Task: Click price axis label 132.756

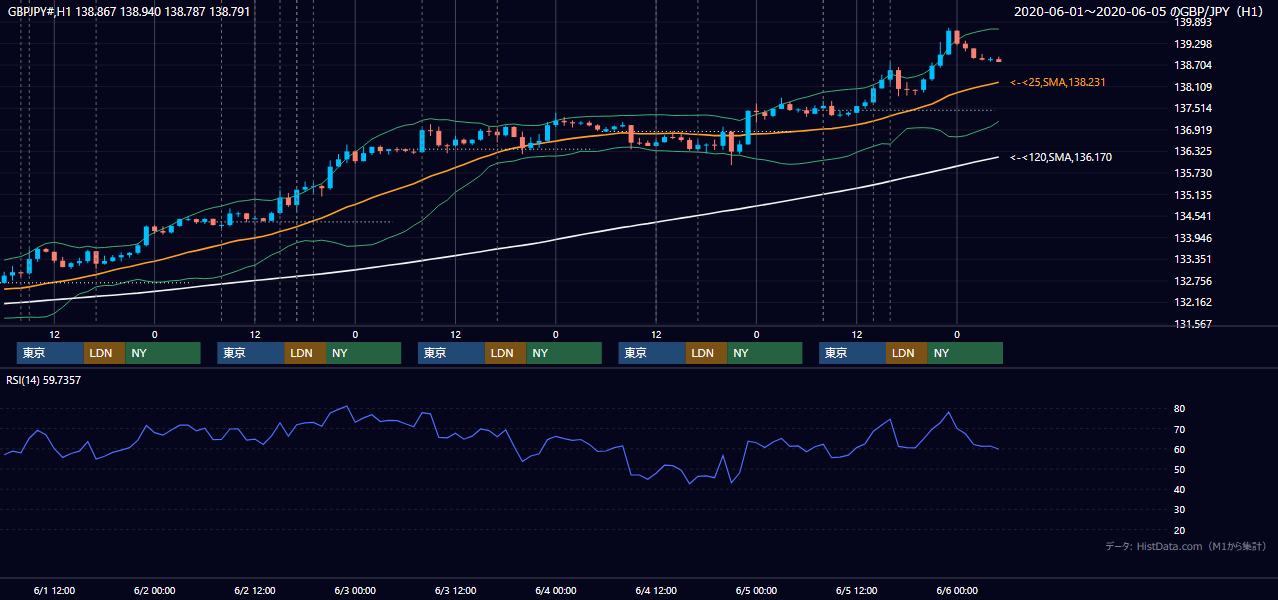Action: [x=1193, y=281]
